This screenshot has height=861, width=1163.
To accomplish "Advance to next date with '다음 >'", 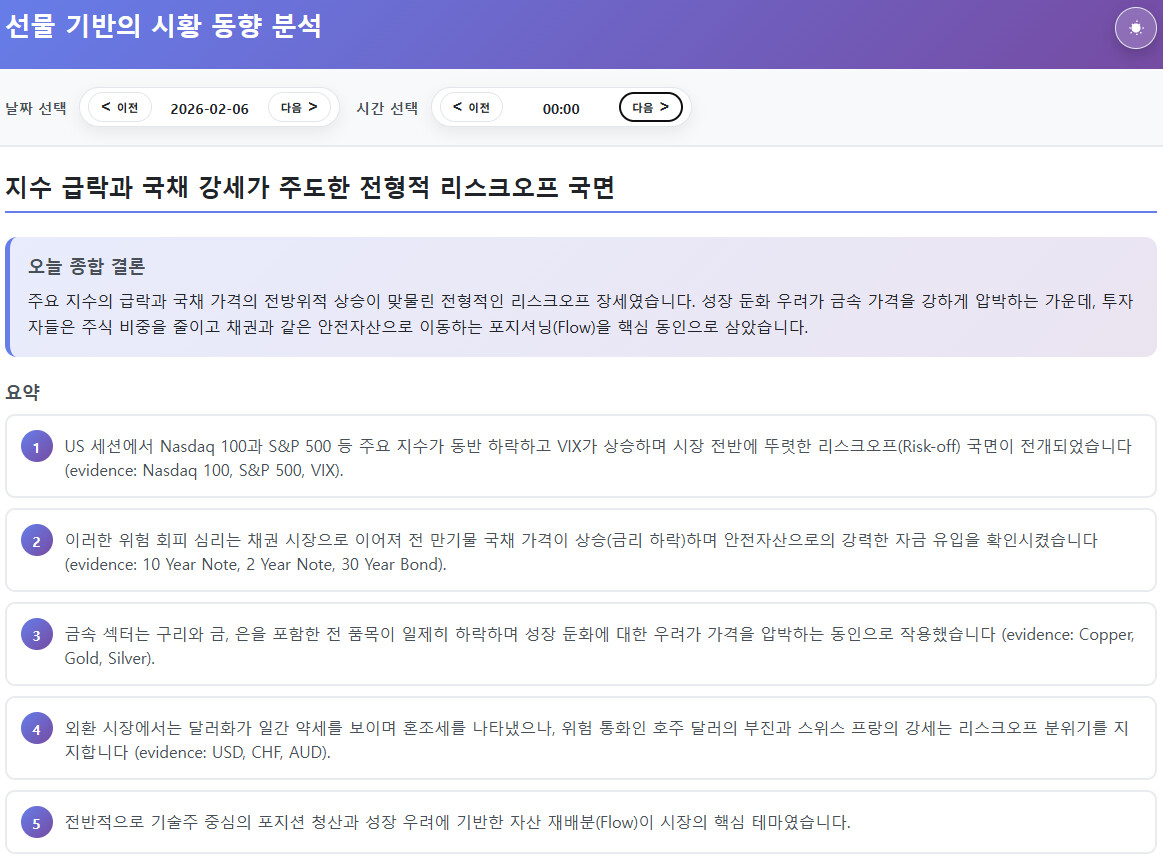I will click(x=299, y=107).
